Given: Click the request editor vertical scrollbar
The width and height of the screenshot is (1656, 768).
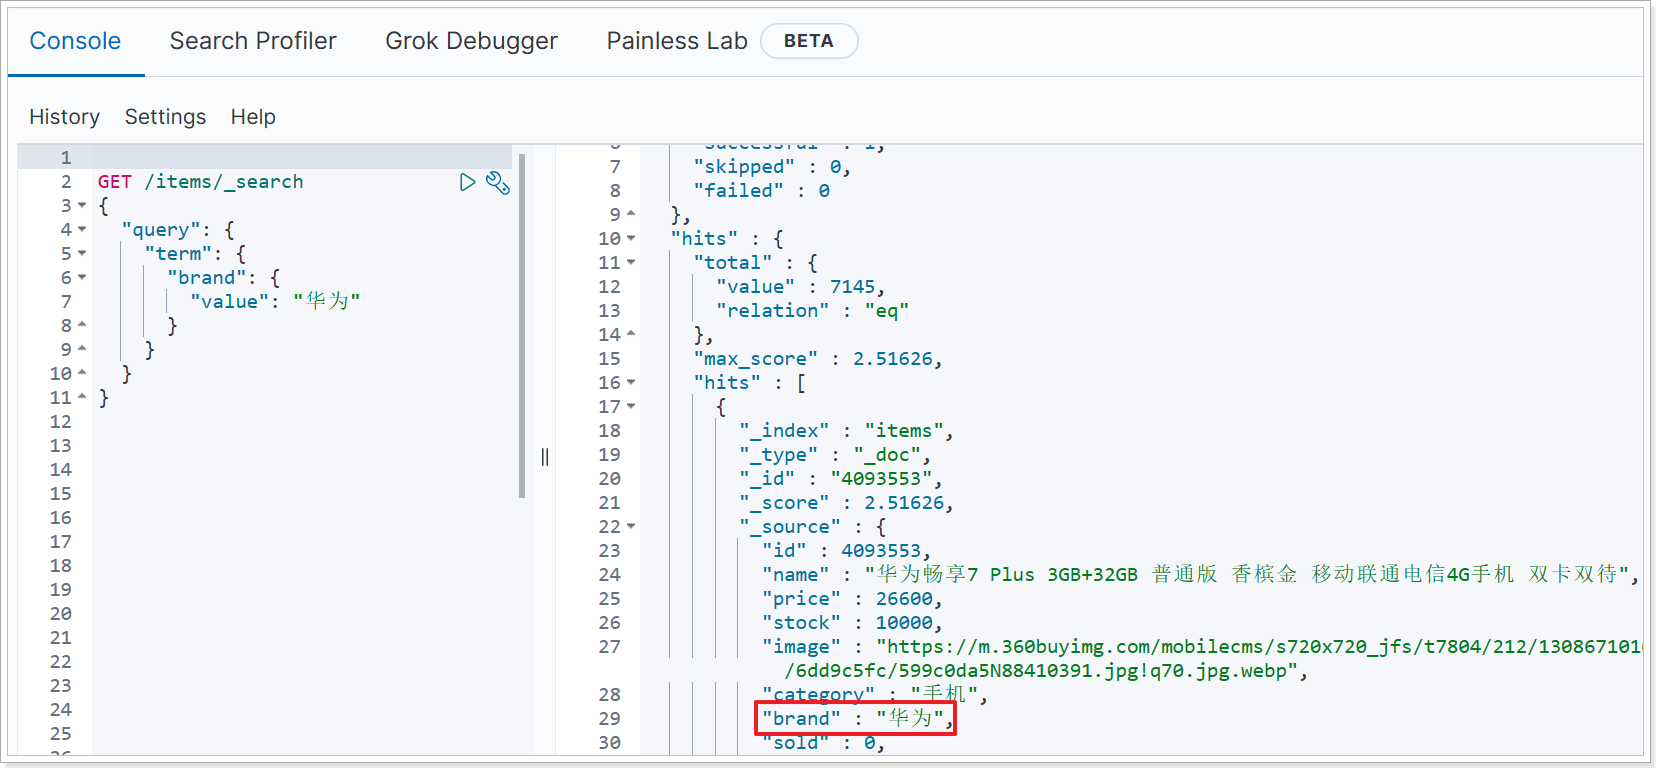Looking at the screenshot, I should click(522, 325).
